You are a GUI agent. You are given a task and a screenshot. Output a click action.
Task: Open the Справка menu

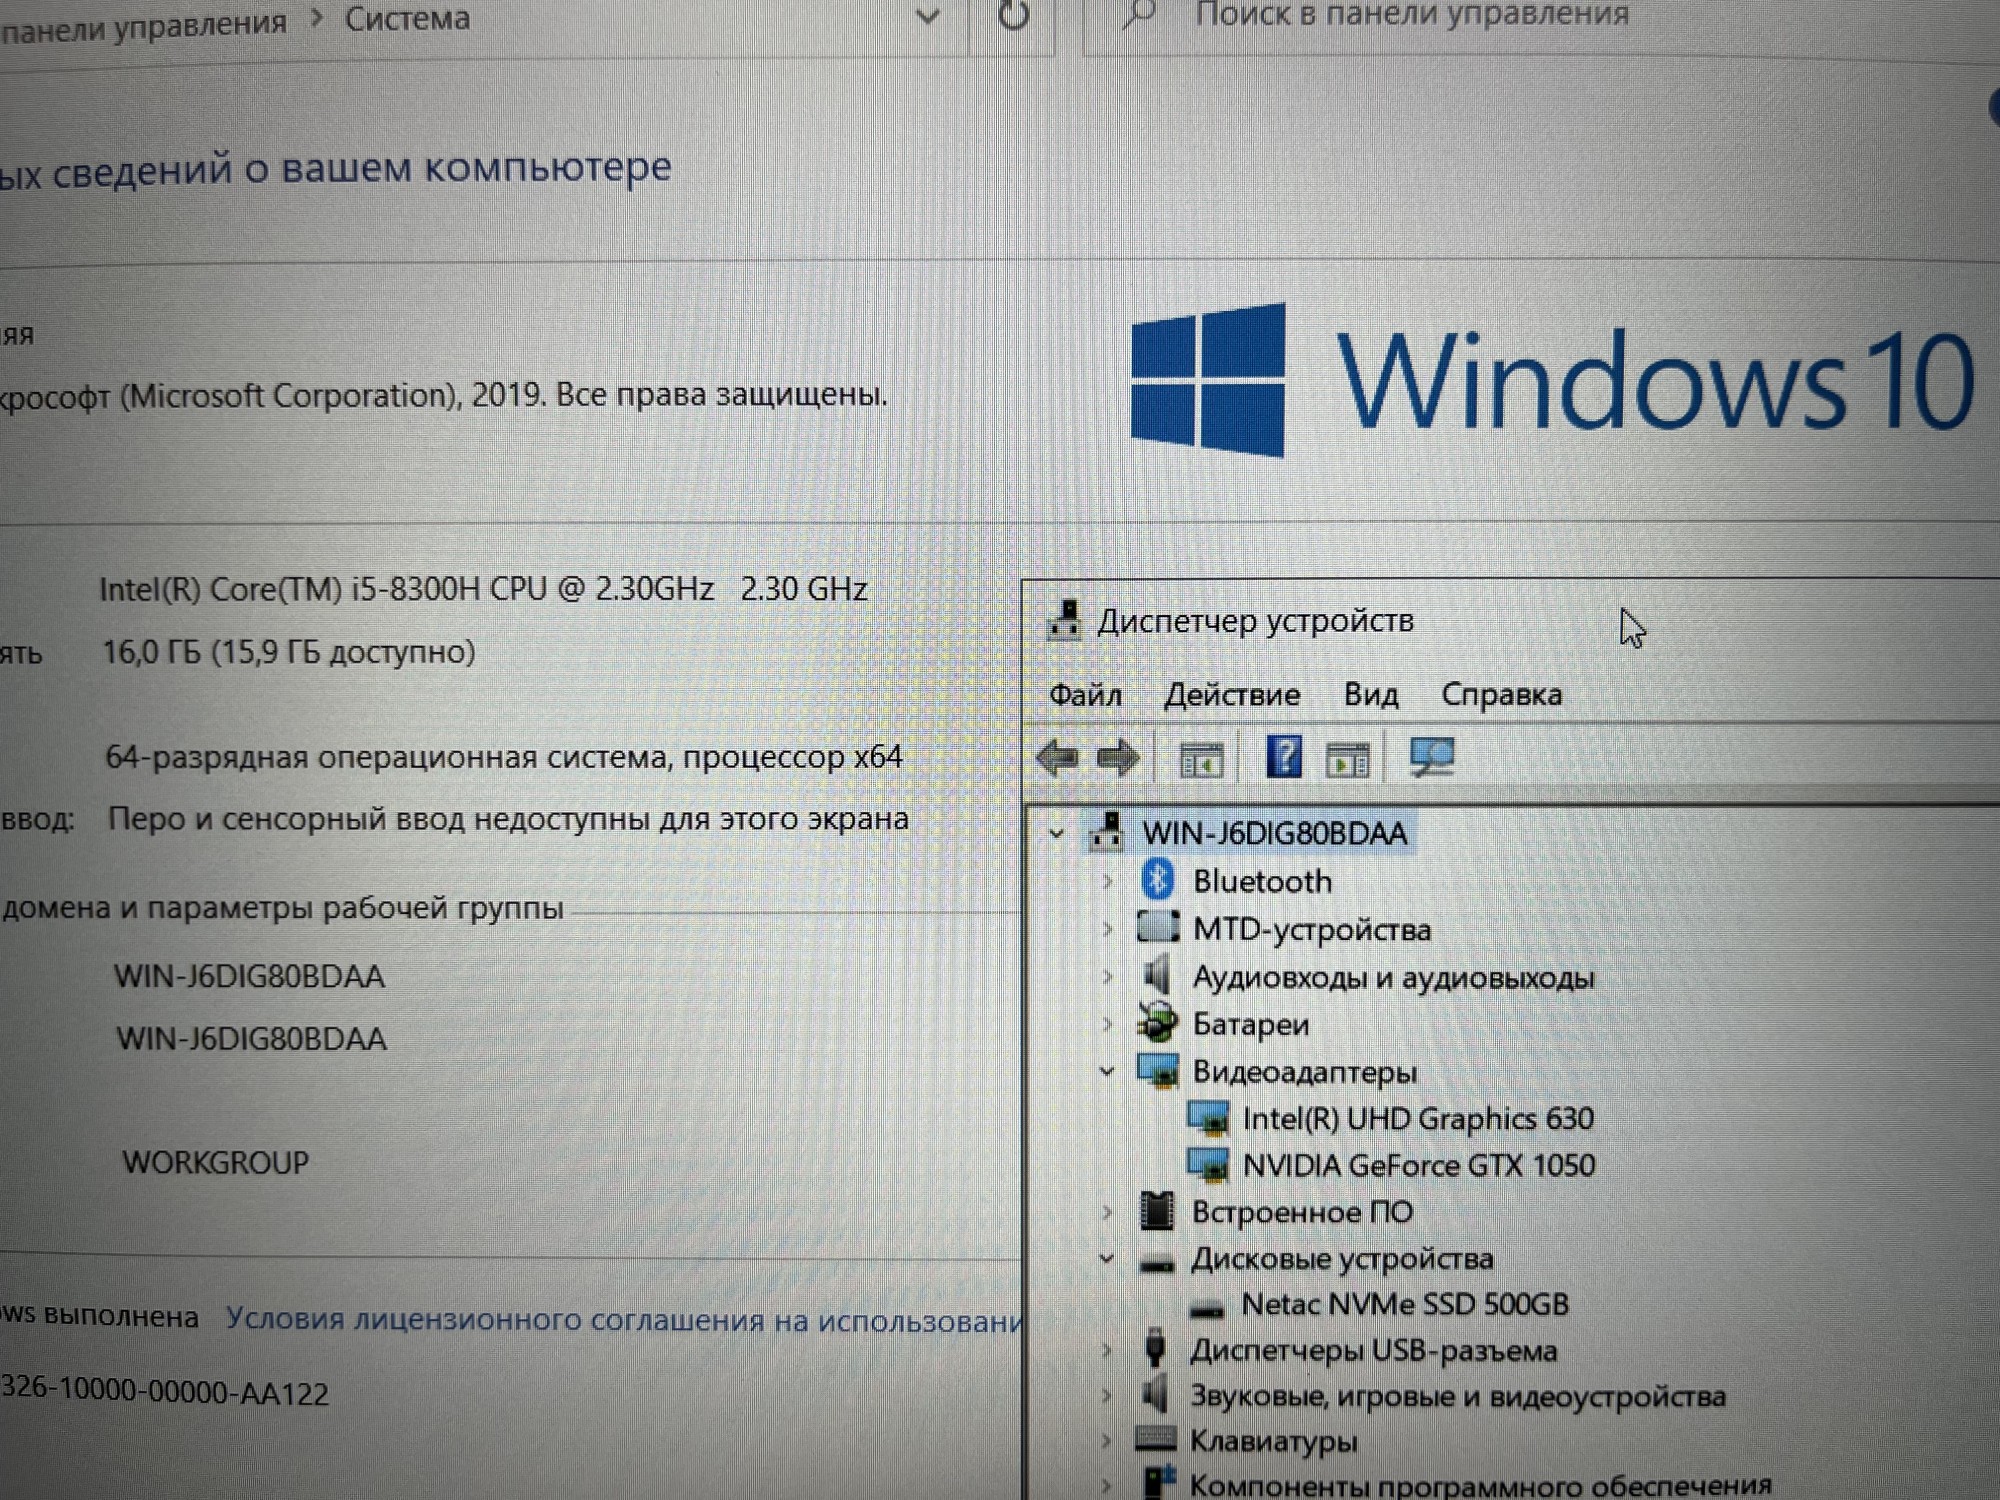click(x=1501, y=695)
